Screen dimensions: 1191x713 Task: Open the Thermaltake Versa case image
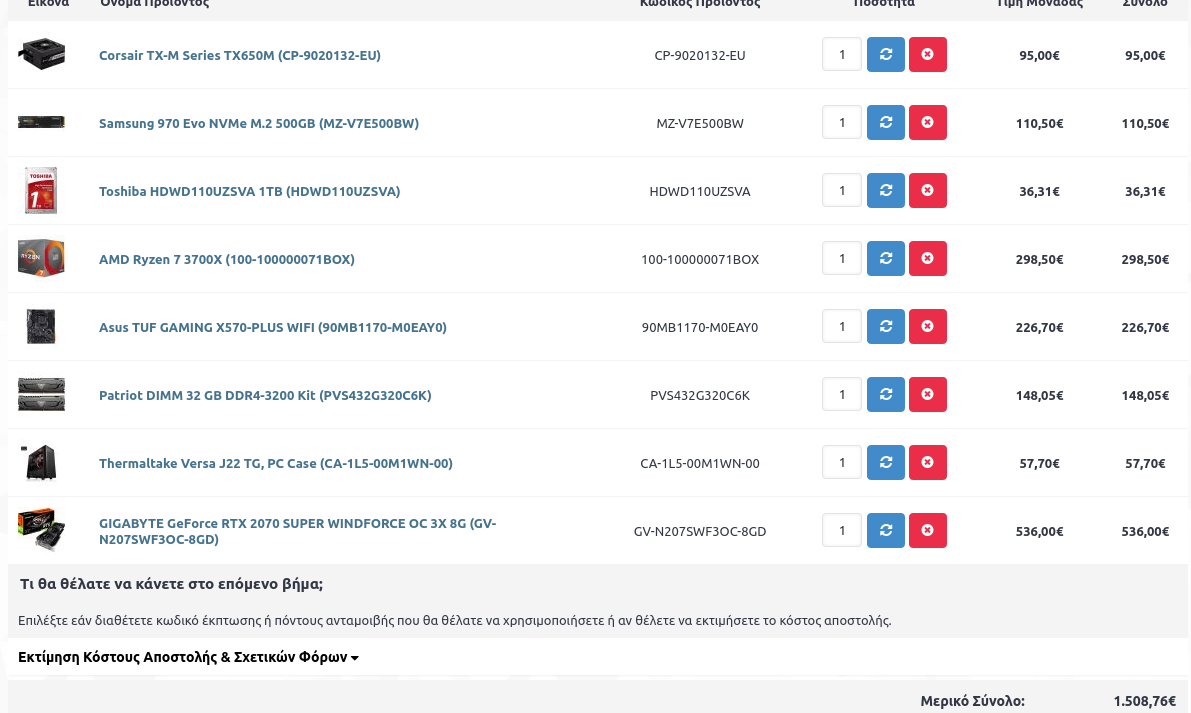(x=39, y=462)
